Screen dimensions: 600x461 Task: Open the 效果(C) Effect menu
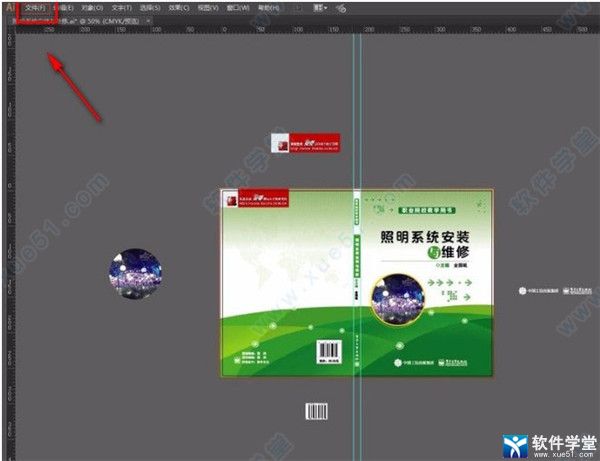pyautogui.click(x=179, y=8)
